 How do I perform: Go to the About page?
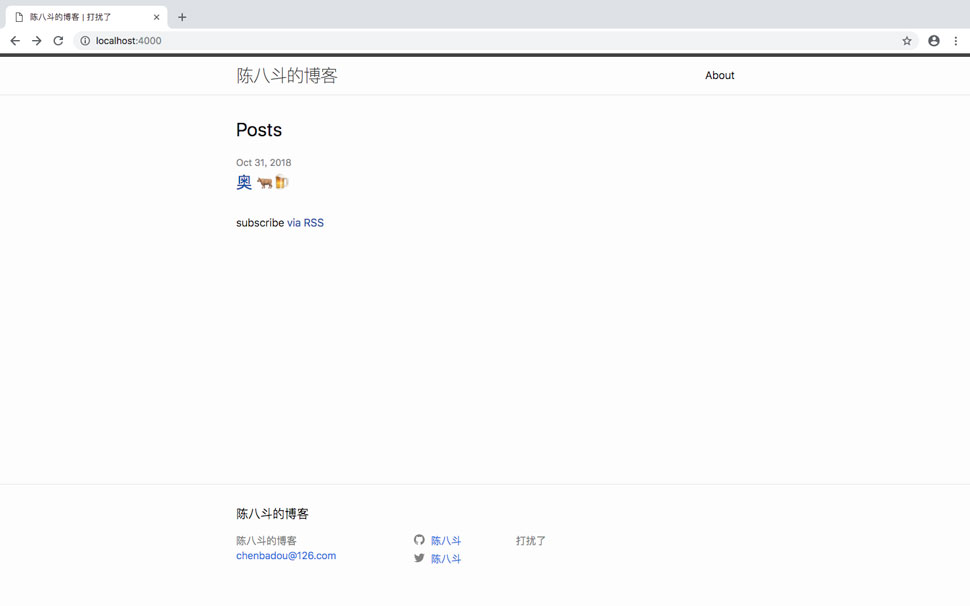[x=719, y=75]
